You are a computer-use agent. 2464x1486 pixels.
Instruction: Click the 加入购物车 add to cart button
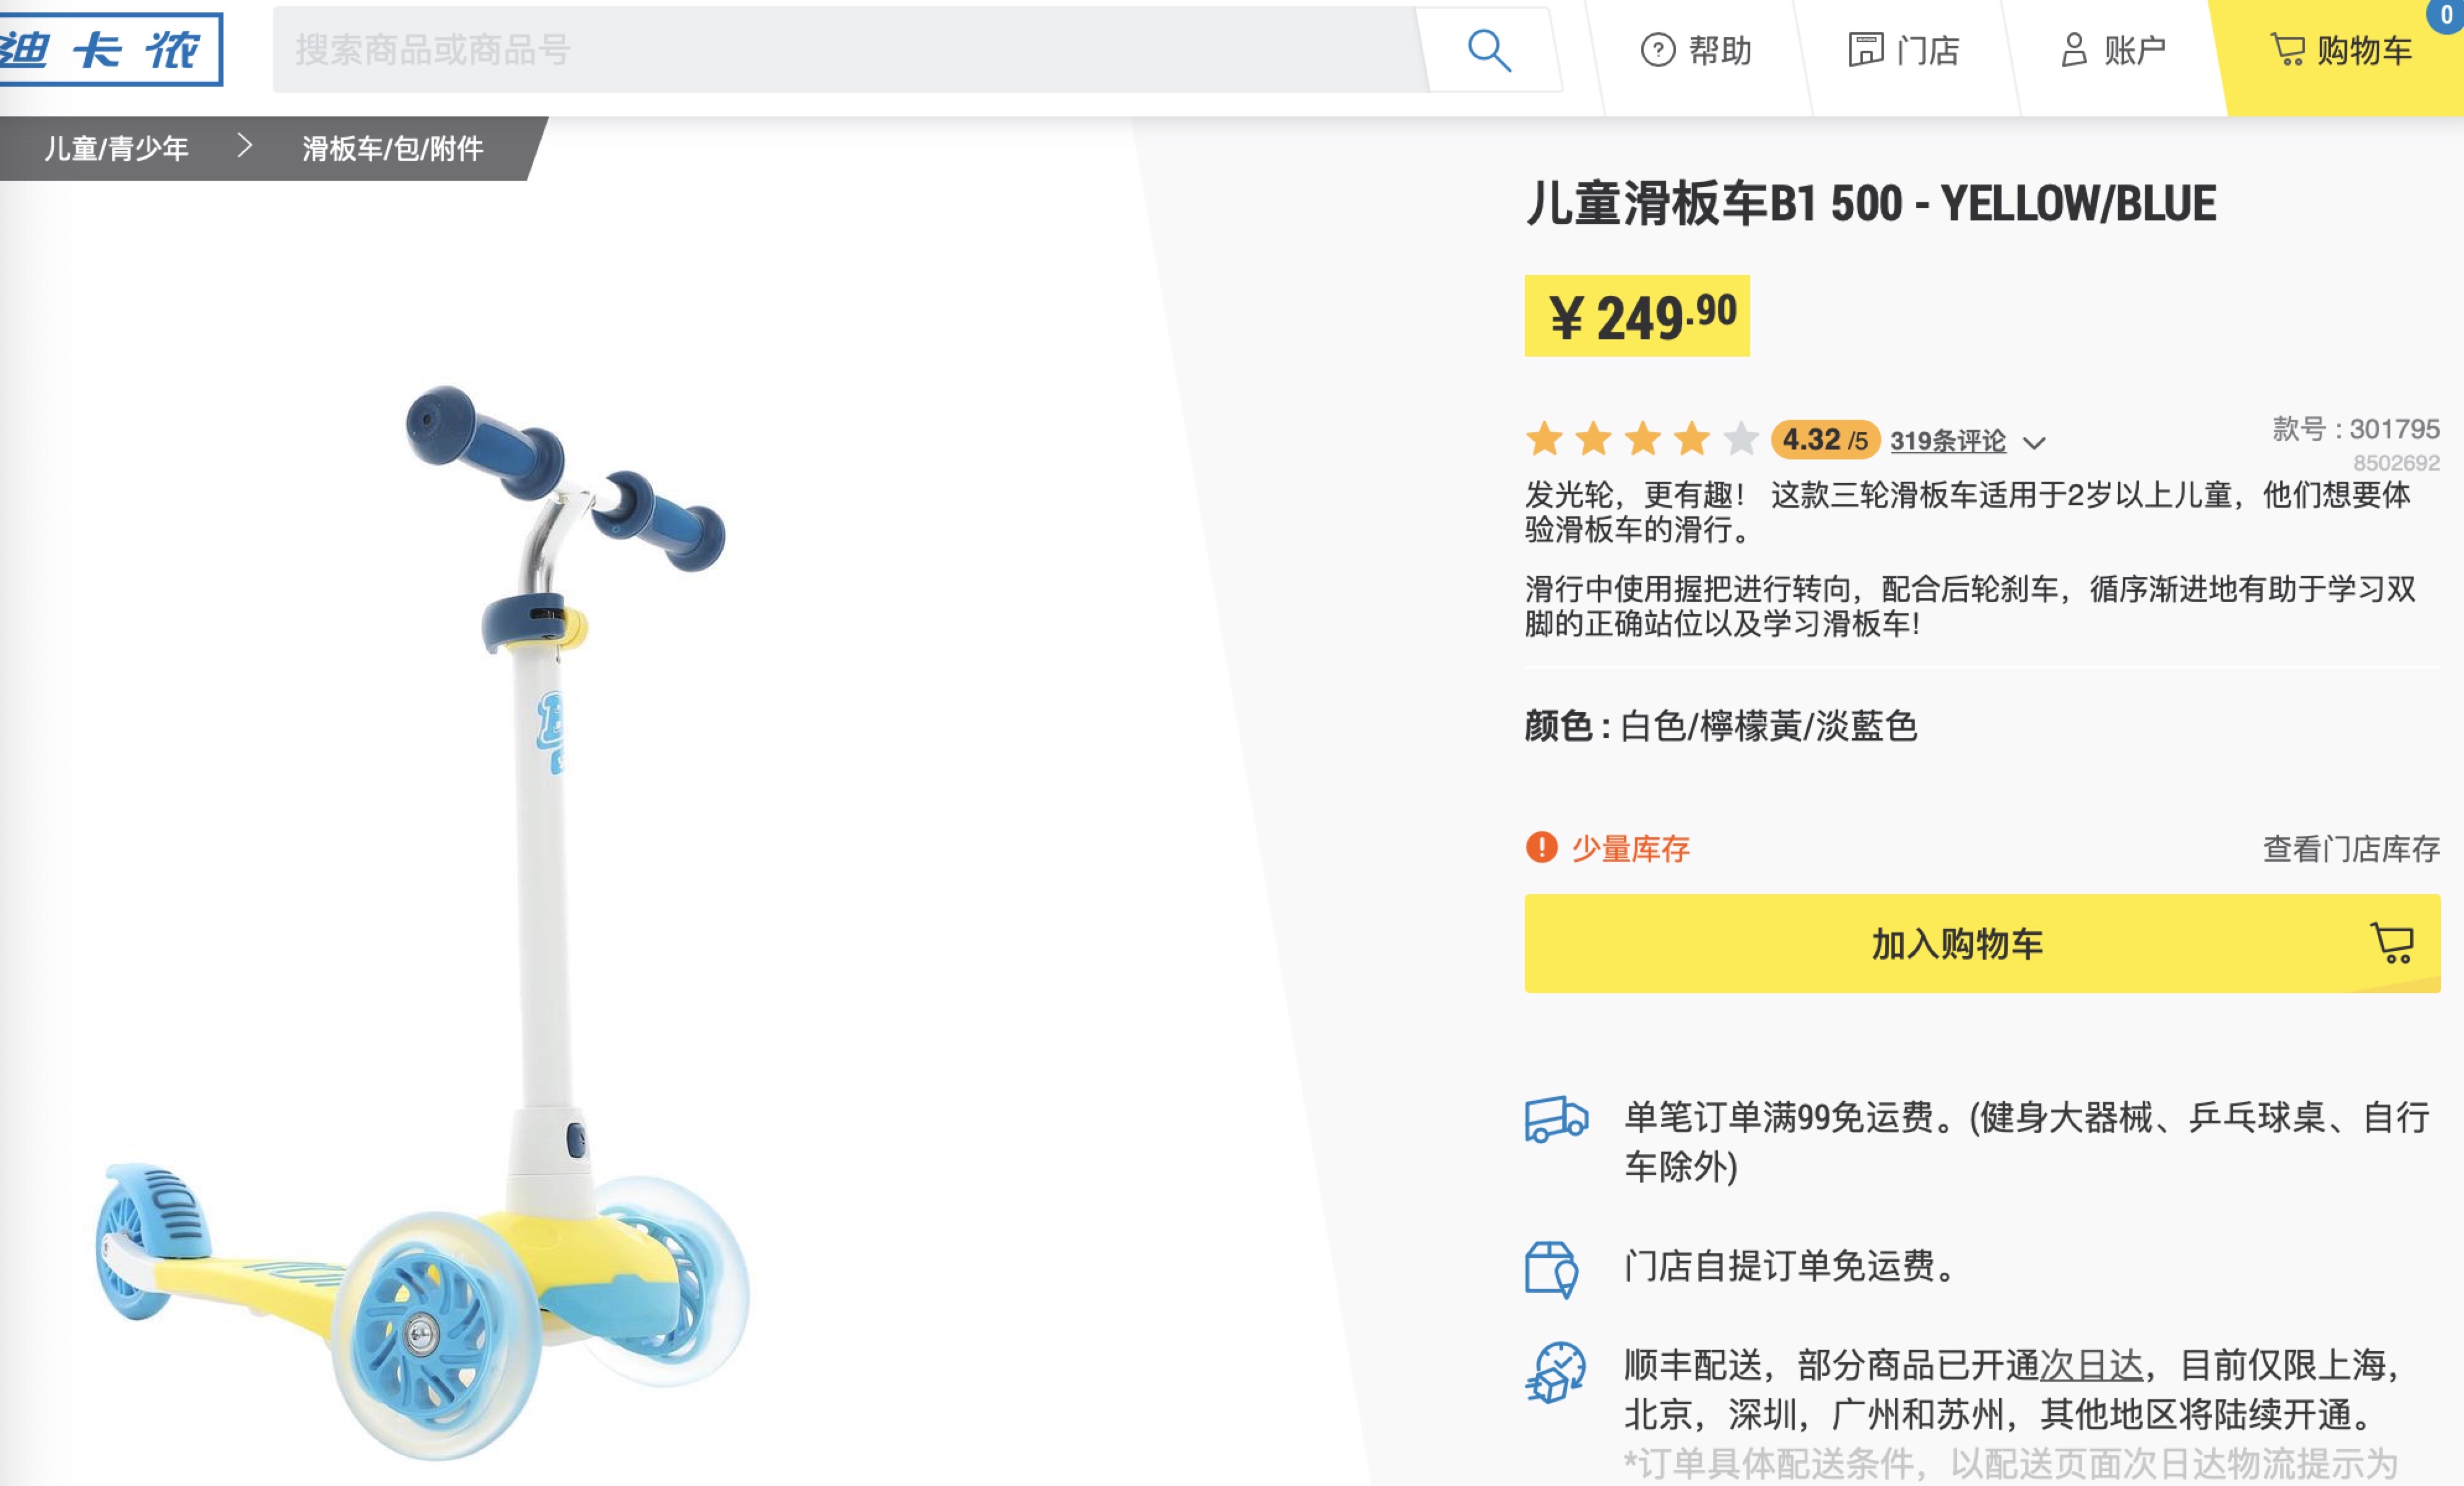[1982, 943]
